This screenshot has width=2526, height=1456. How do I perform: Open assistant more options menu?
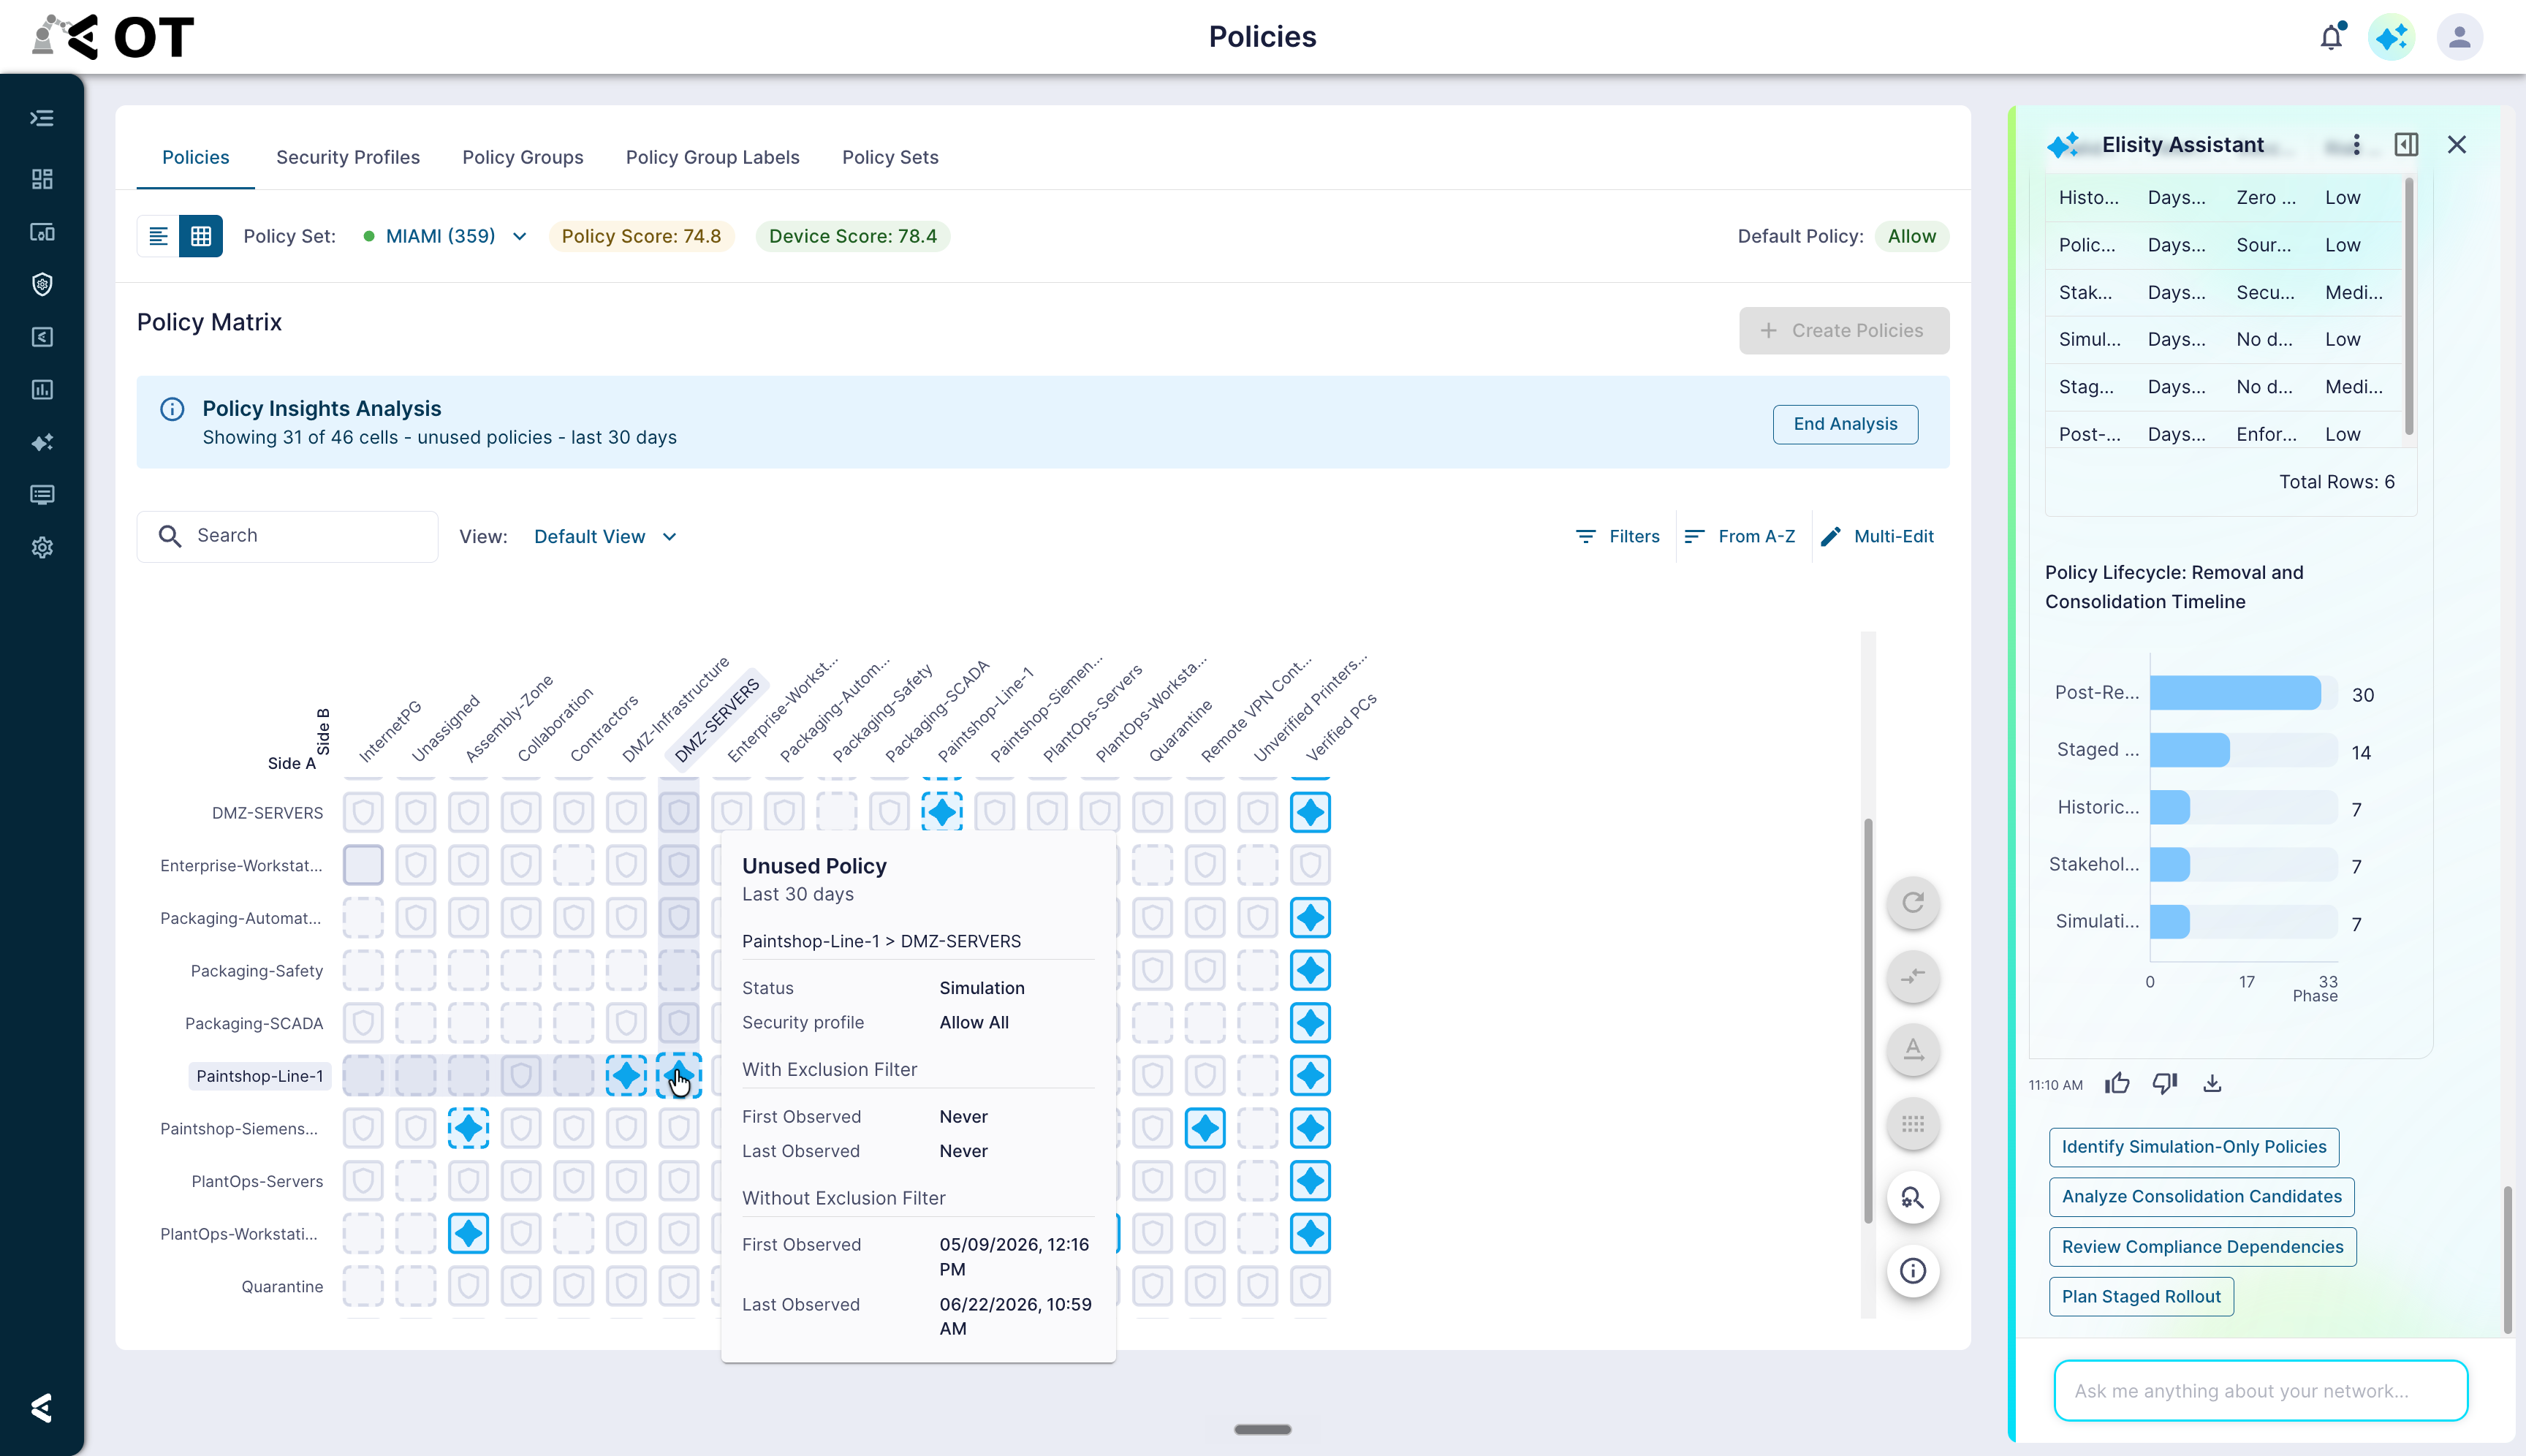coord(2357,145)
